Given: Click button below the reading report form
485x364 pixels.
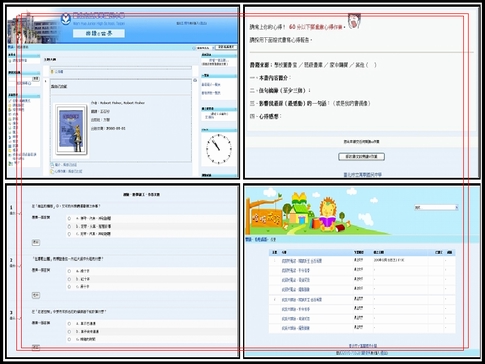Looking at the screenshot, I should coord(361,156).
